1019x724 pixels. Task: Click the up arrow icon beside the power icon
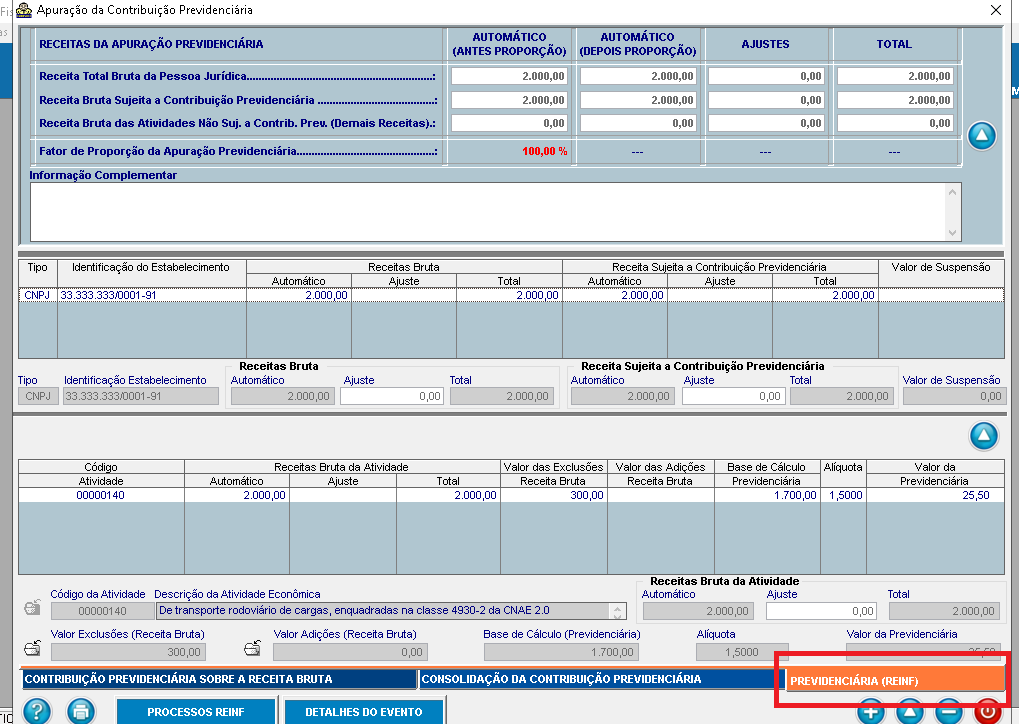point(910,712)
